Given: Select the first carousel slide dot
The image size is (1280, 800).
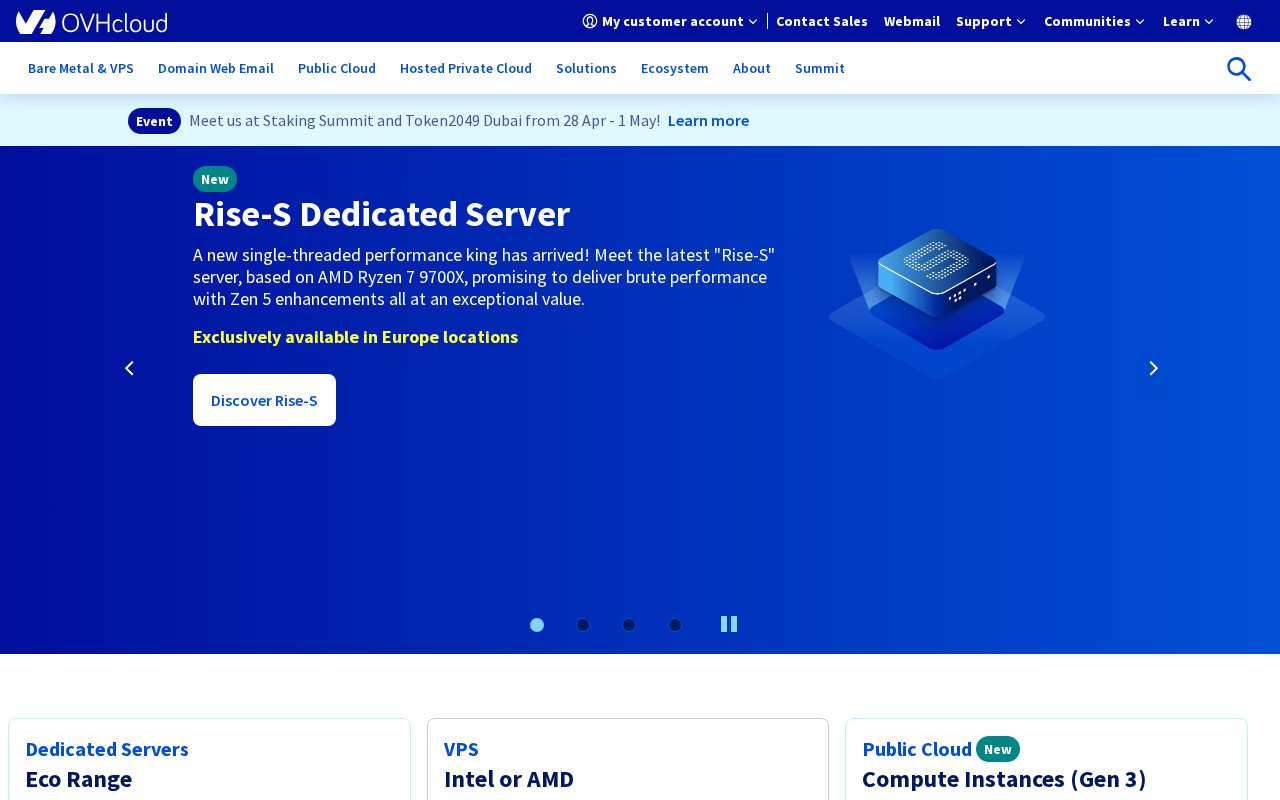Looking at the screenshot, I should (537, 625).
